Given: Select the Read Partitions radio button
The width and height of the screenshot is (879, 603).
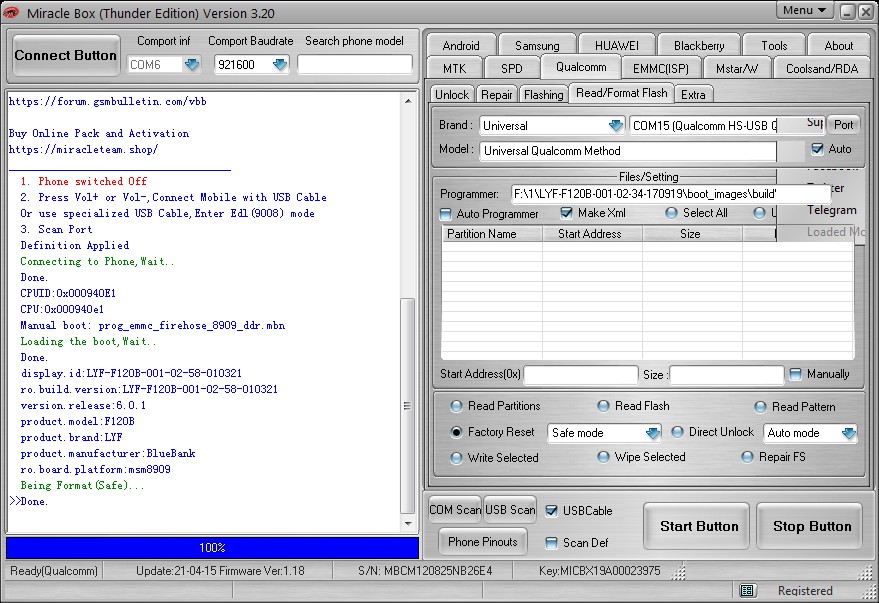Looking at the screenshot, I should tap(457, 406).
